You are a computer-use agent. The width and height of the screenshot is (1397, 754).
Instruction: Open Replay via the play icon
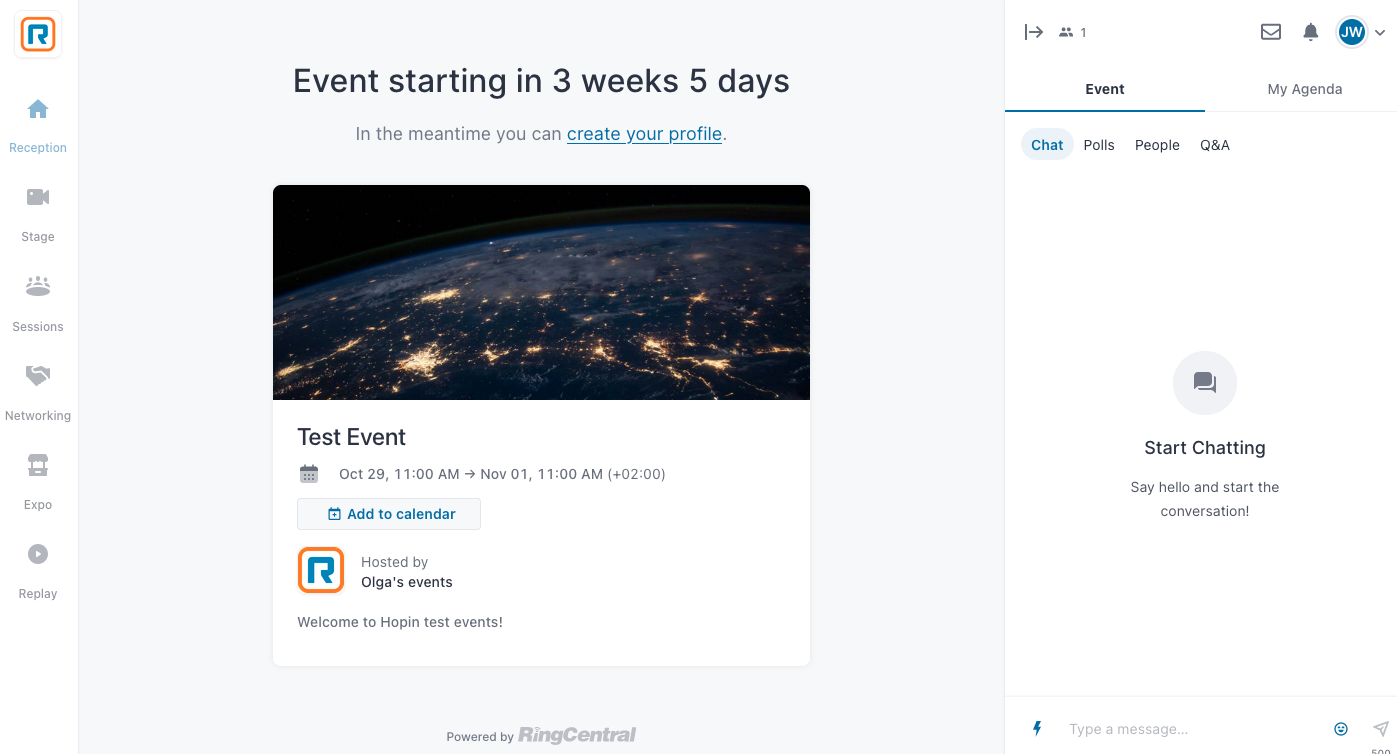pyautogui.click(x=38, y=554)
